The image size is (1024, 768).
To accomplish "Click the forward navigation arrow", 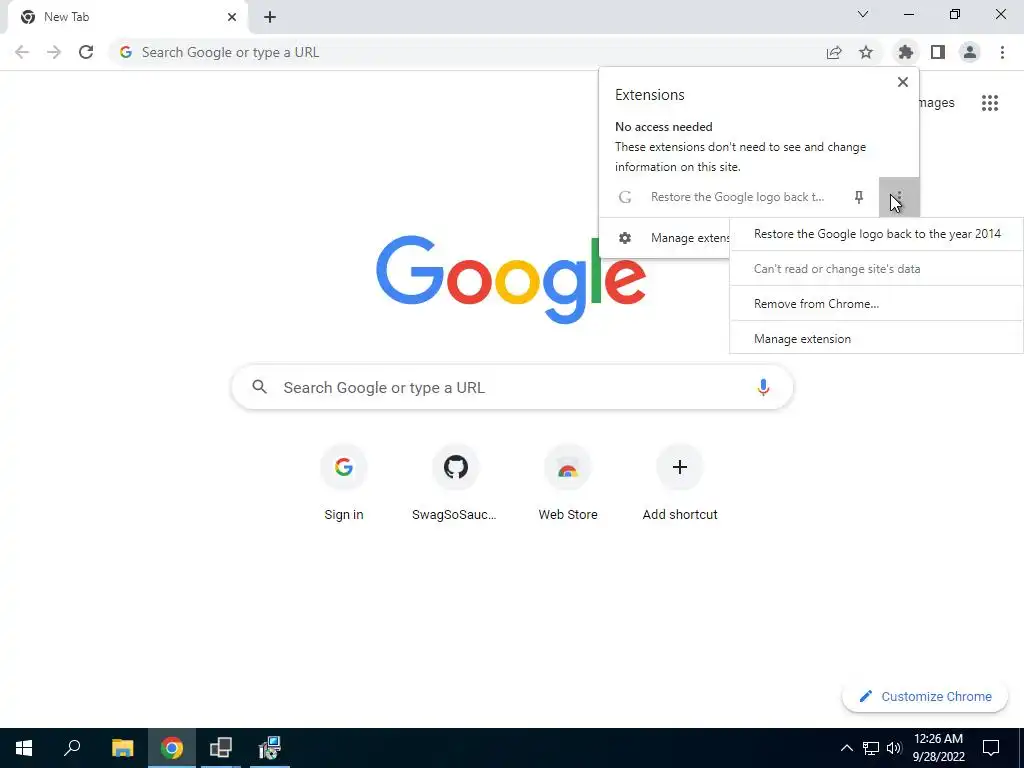I will pos(54,52).
